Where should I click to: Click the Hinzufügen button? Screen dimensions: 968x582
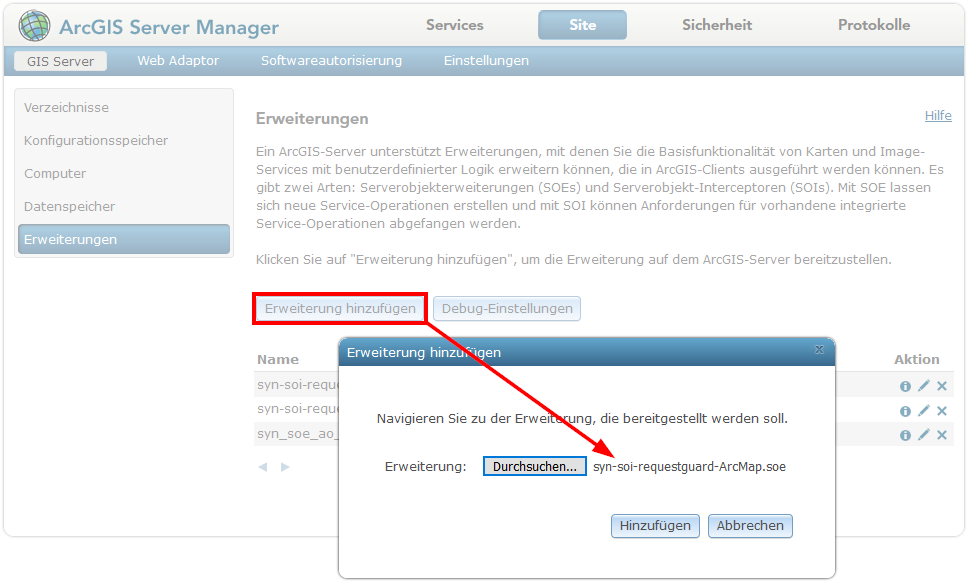click(655, 526)
